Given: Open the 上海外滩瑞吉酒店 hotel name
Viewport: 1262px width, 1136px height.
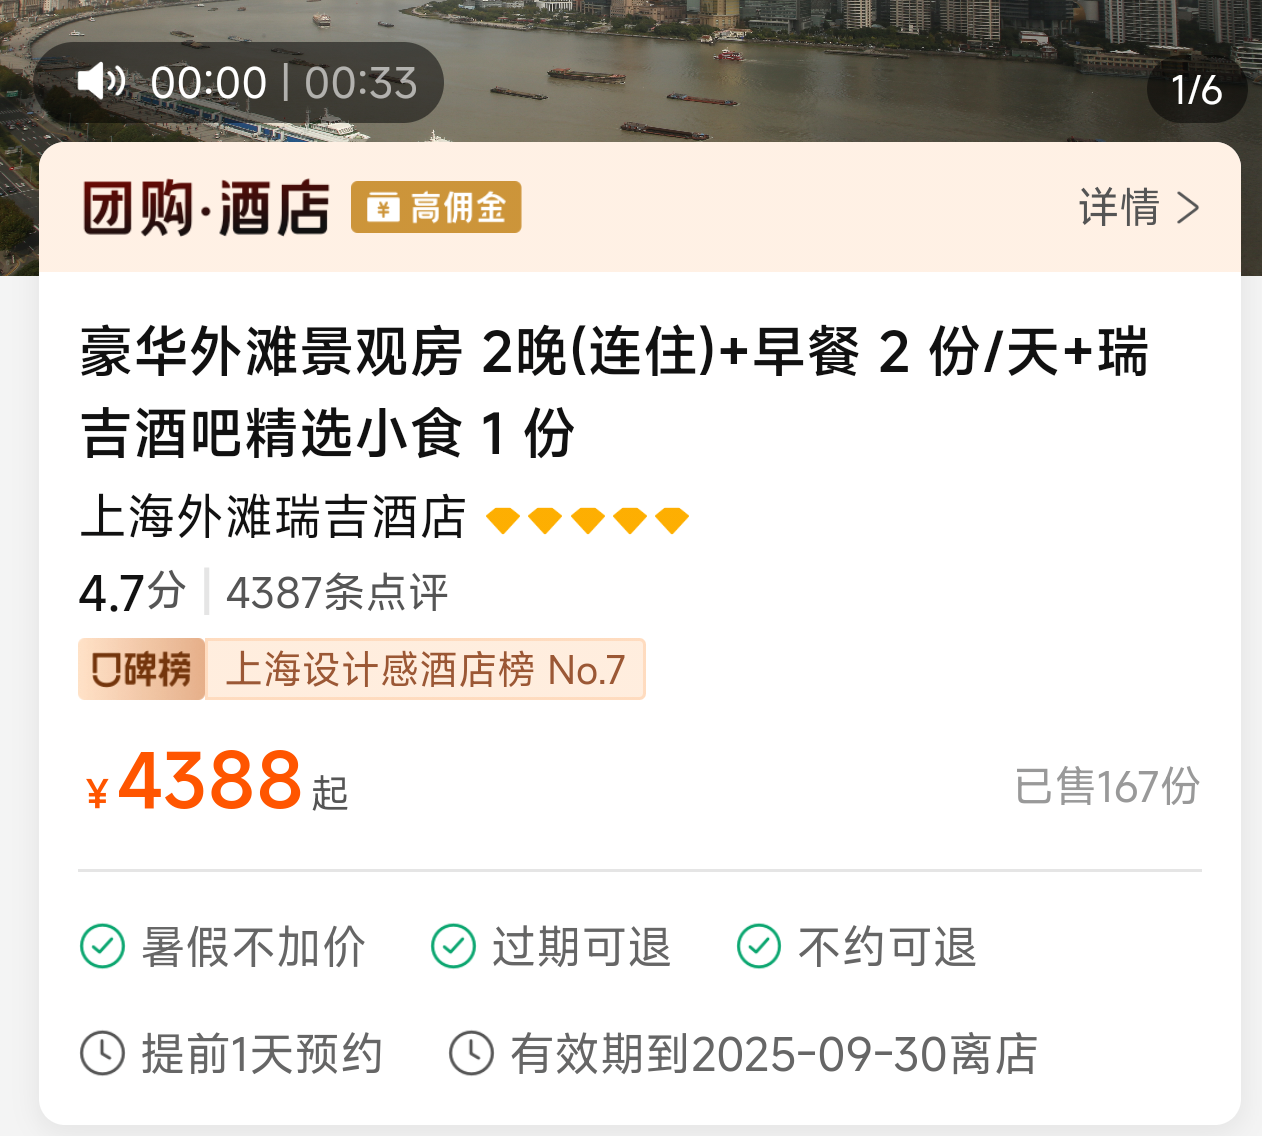Looking at the screenshot, I should point(273,518).
